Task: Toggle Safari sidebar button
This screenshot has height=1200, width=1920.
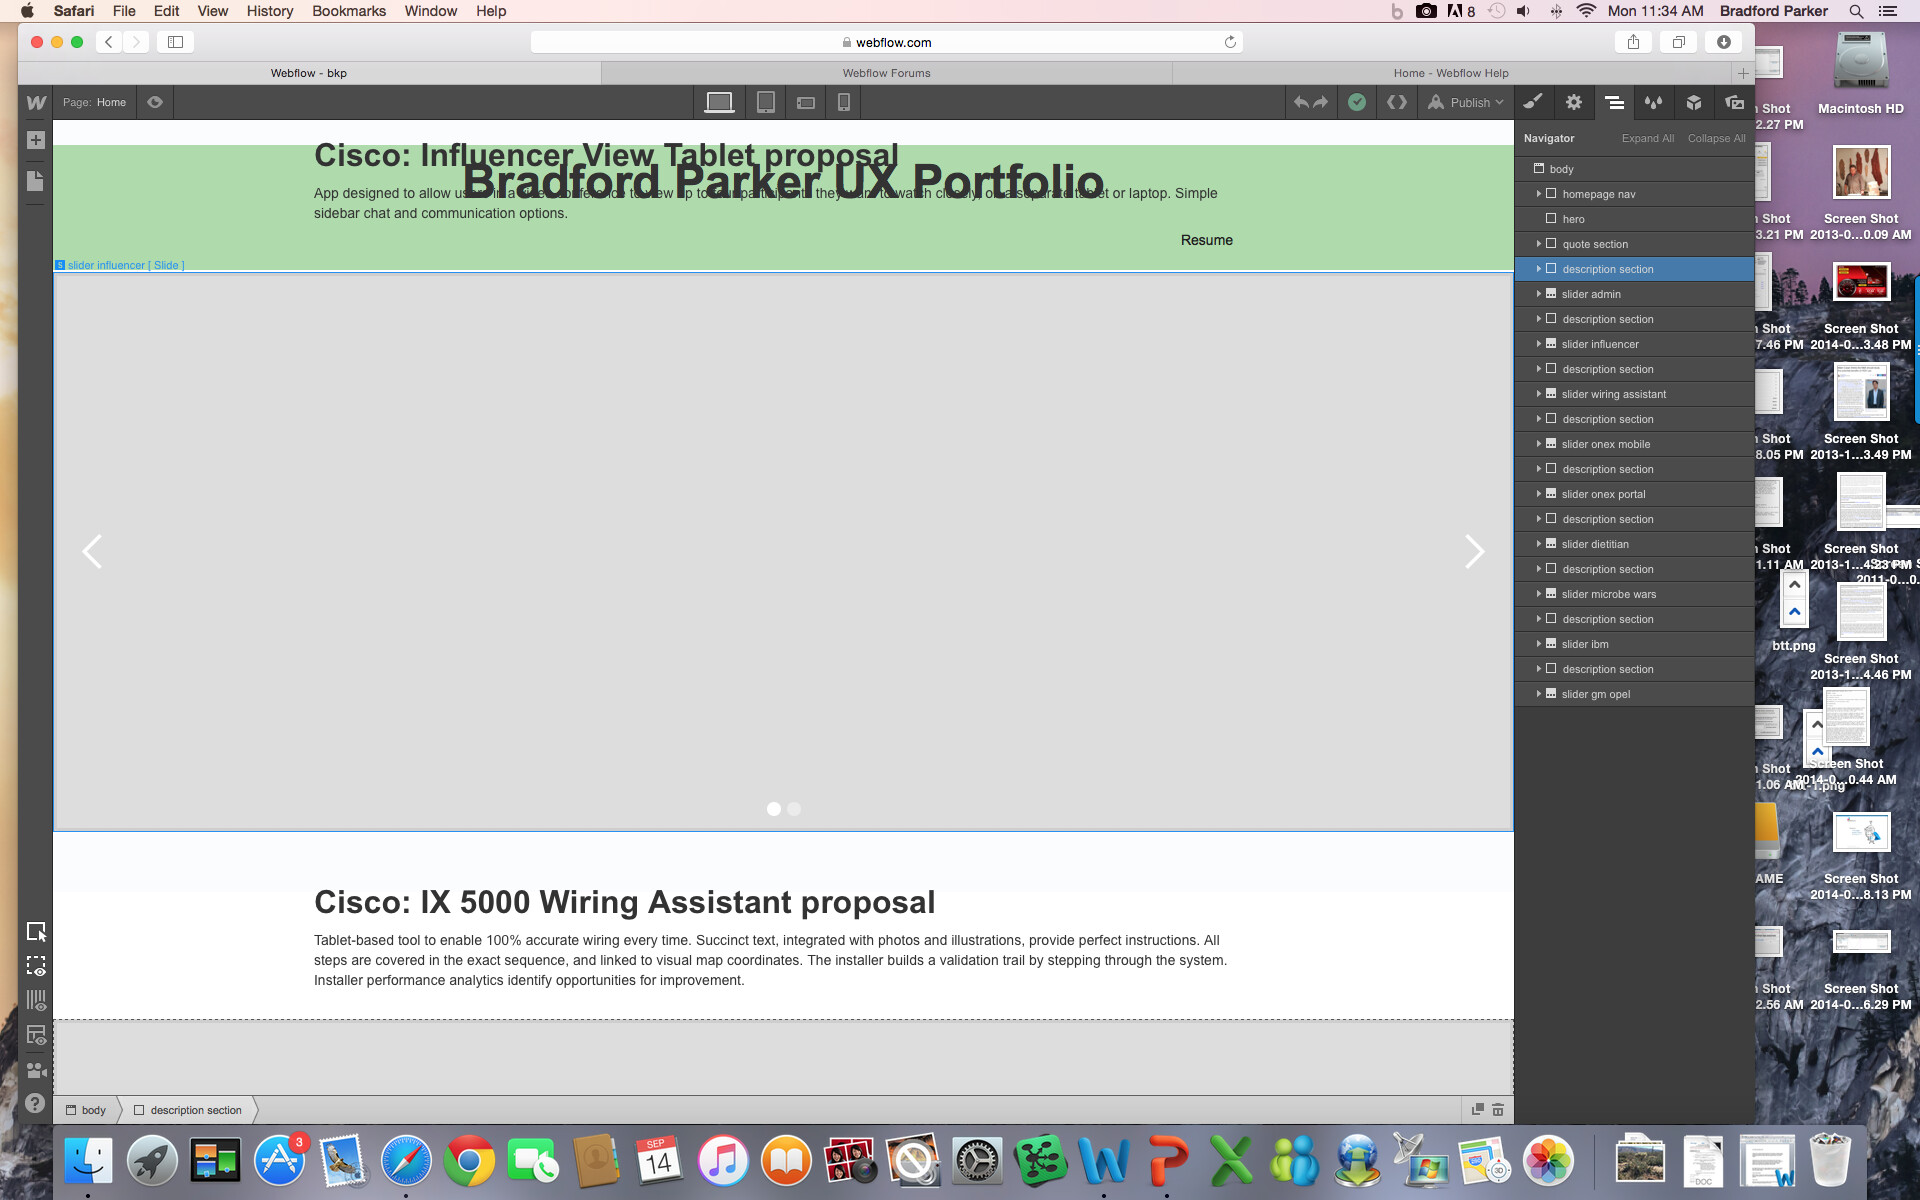Action: click(x=175, y=42)
